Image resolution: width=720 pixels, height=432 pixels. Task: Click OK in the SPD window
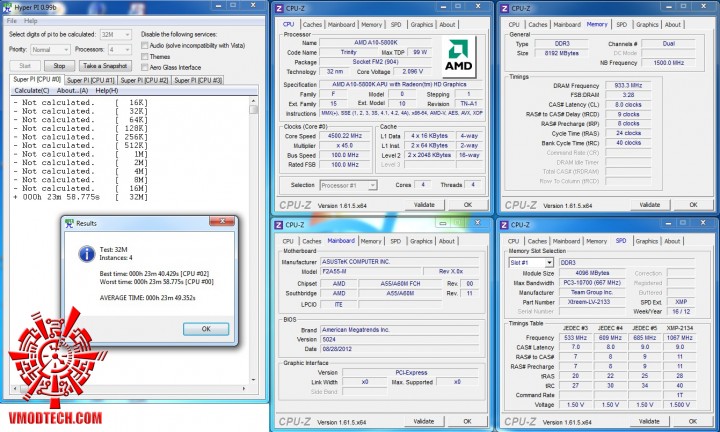tap(692, 421)
